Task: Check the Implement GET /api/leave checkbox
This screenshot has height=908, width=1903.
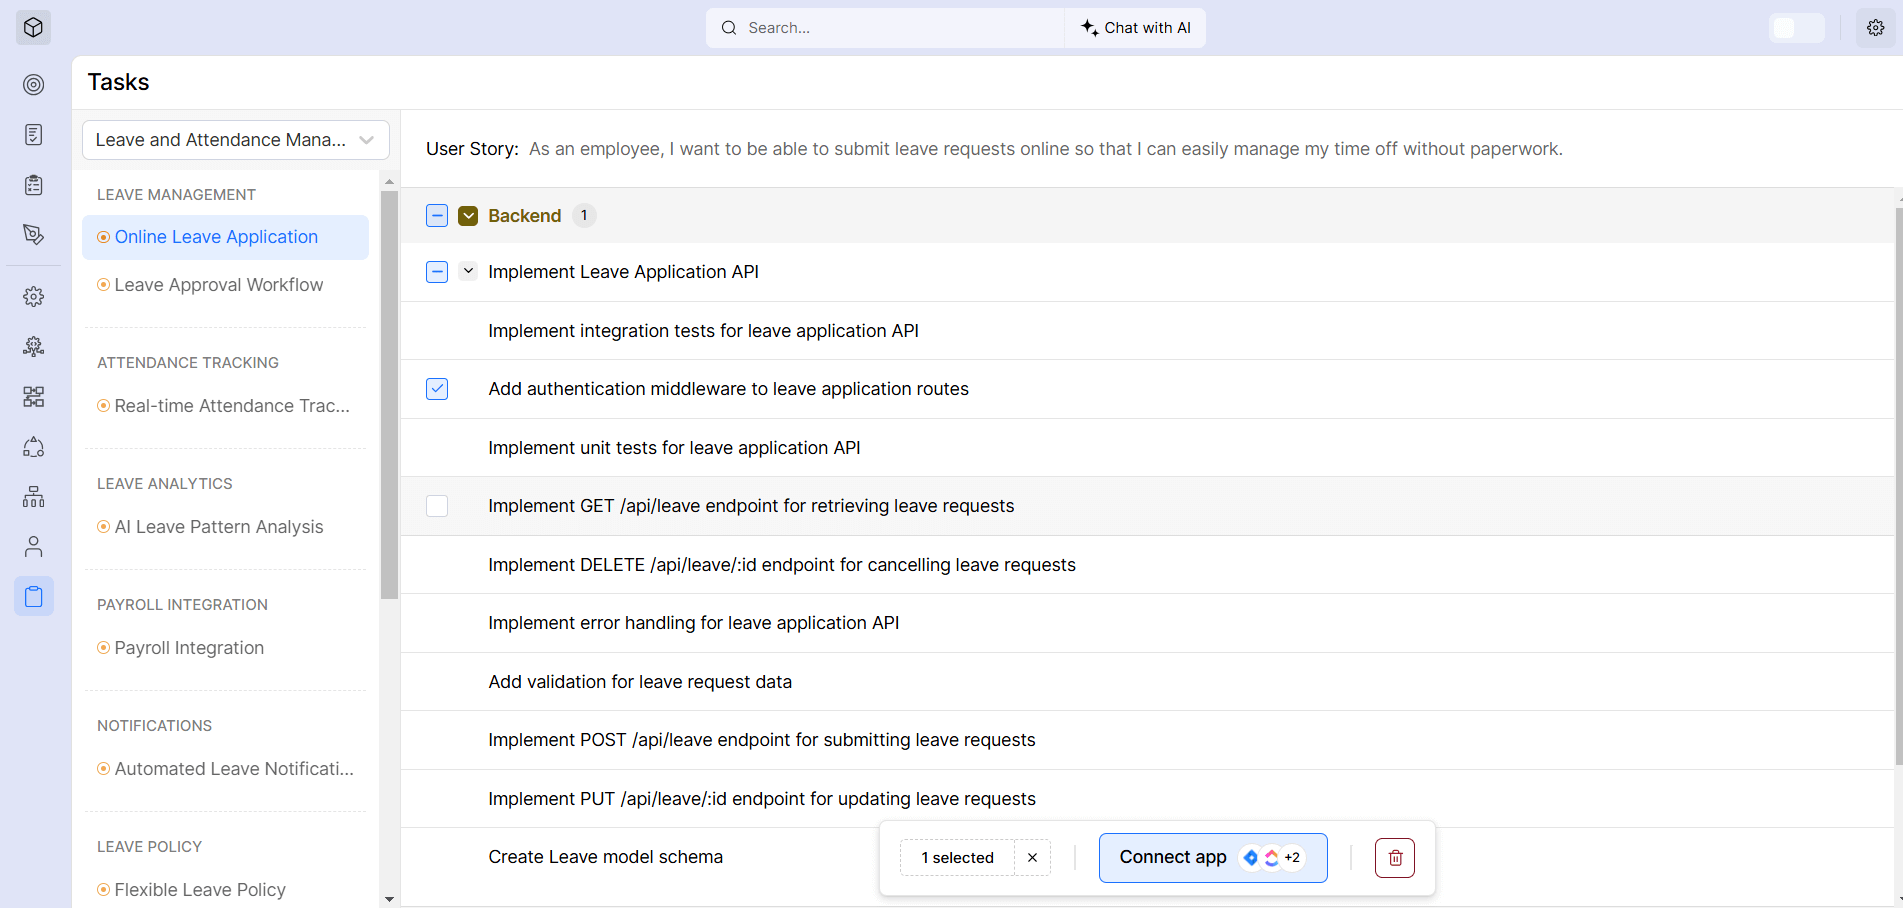Action: (437, 506)
